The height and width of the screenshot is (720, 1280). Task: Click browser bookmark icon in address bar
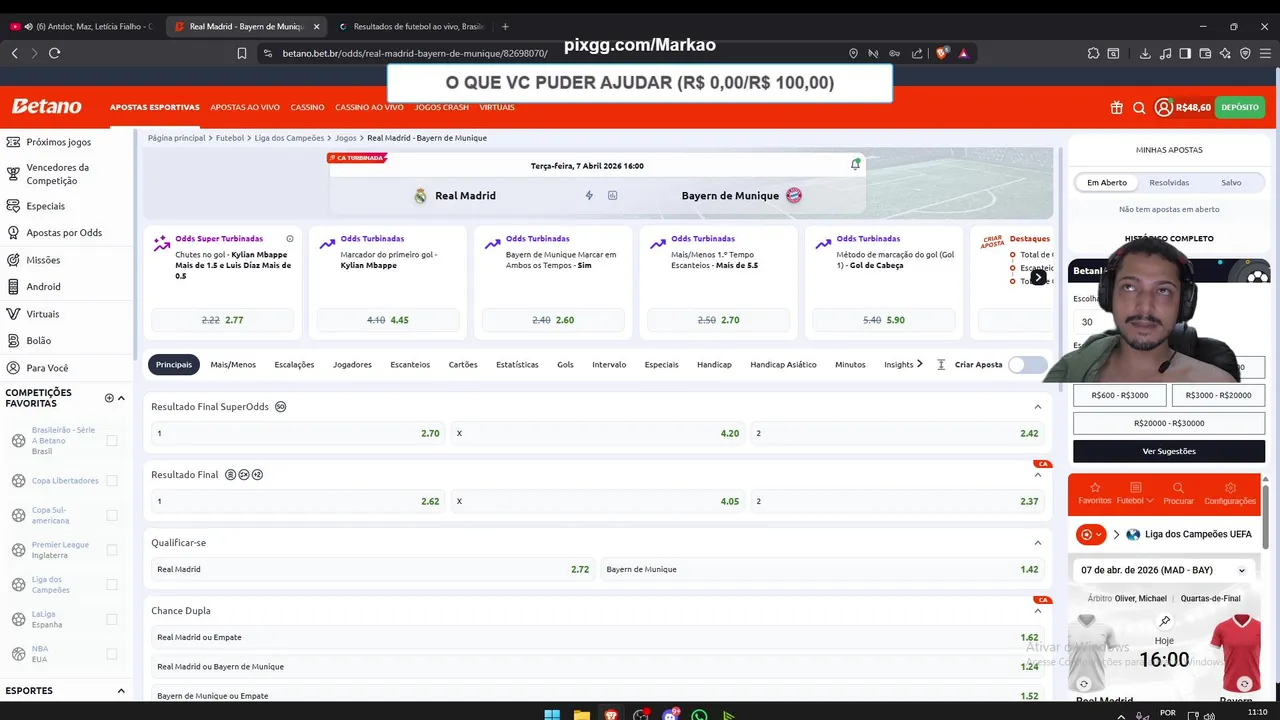pyautogui.click(x=241, y=53)
